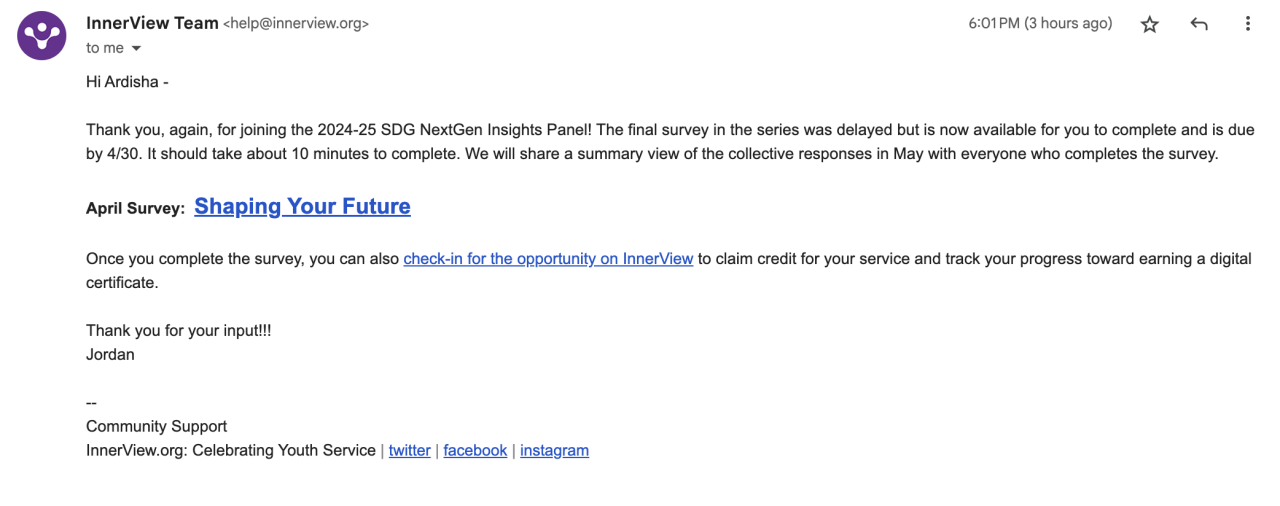Screen dimensions: 1280x506
Task: Click "InnerView.org: Celebrating Youth Service" footer text
Action: click(x=230, y=451)
